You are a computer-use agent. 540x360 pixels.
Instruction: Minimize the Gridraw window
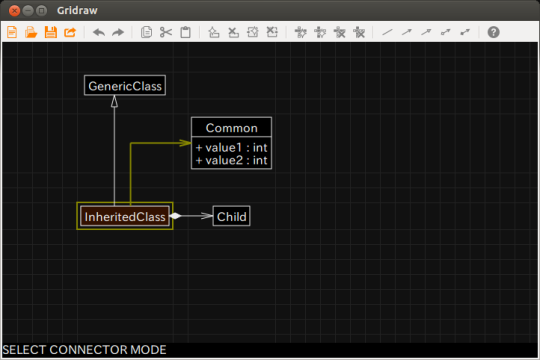pos(28,11)
